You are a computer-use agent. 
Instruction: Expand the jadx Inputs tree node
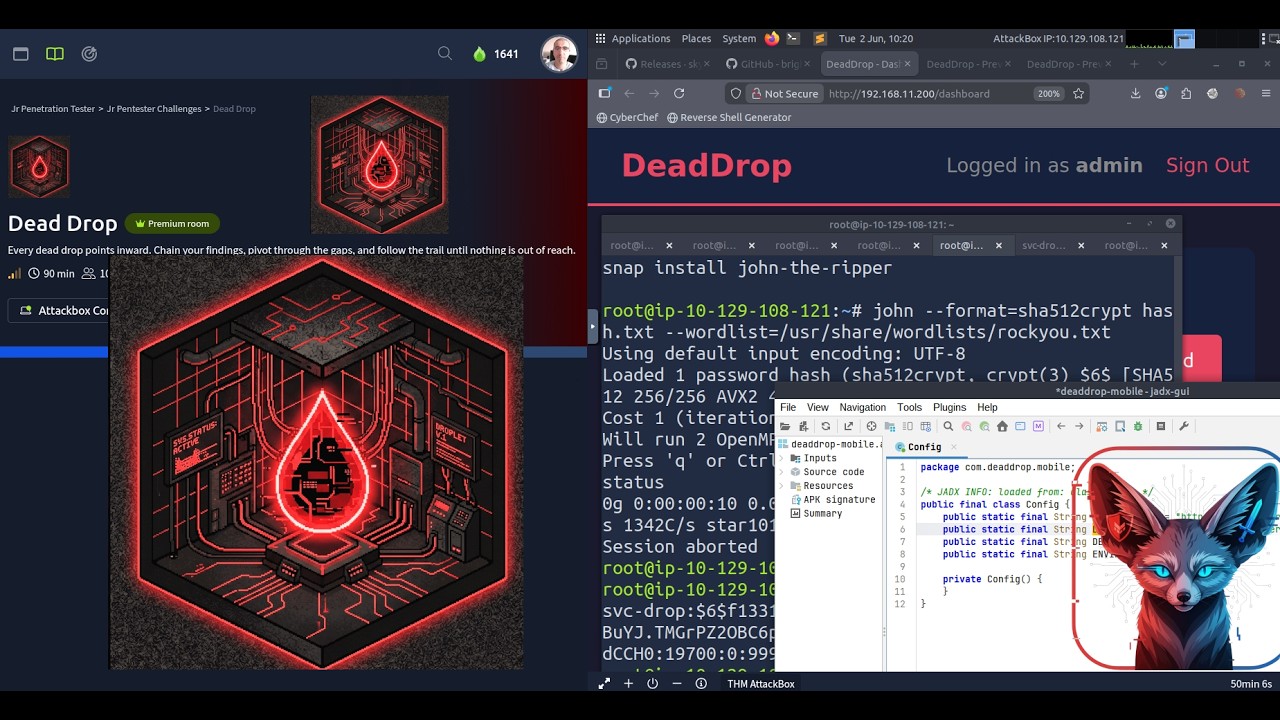point(782,458)
